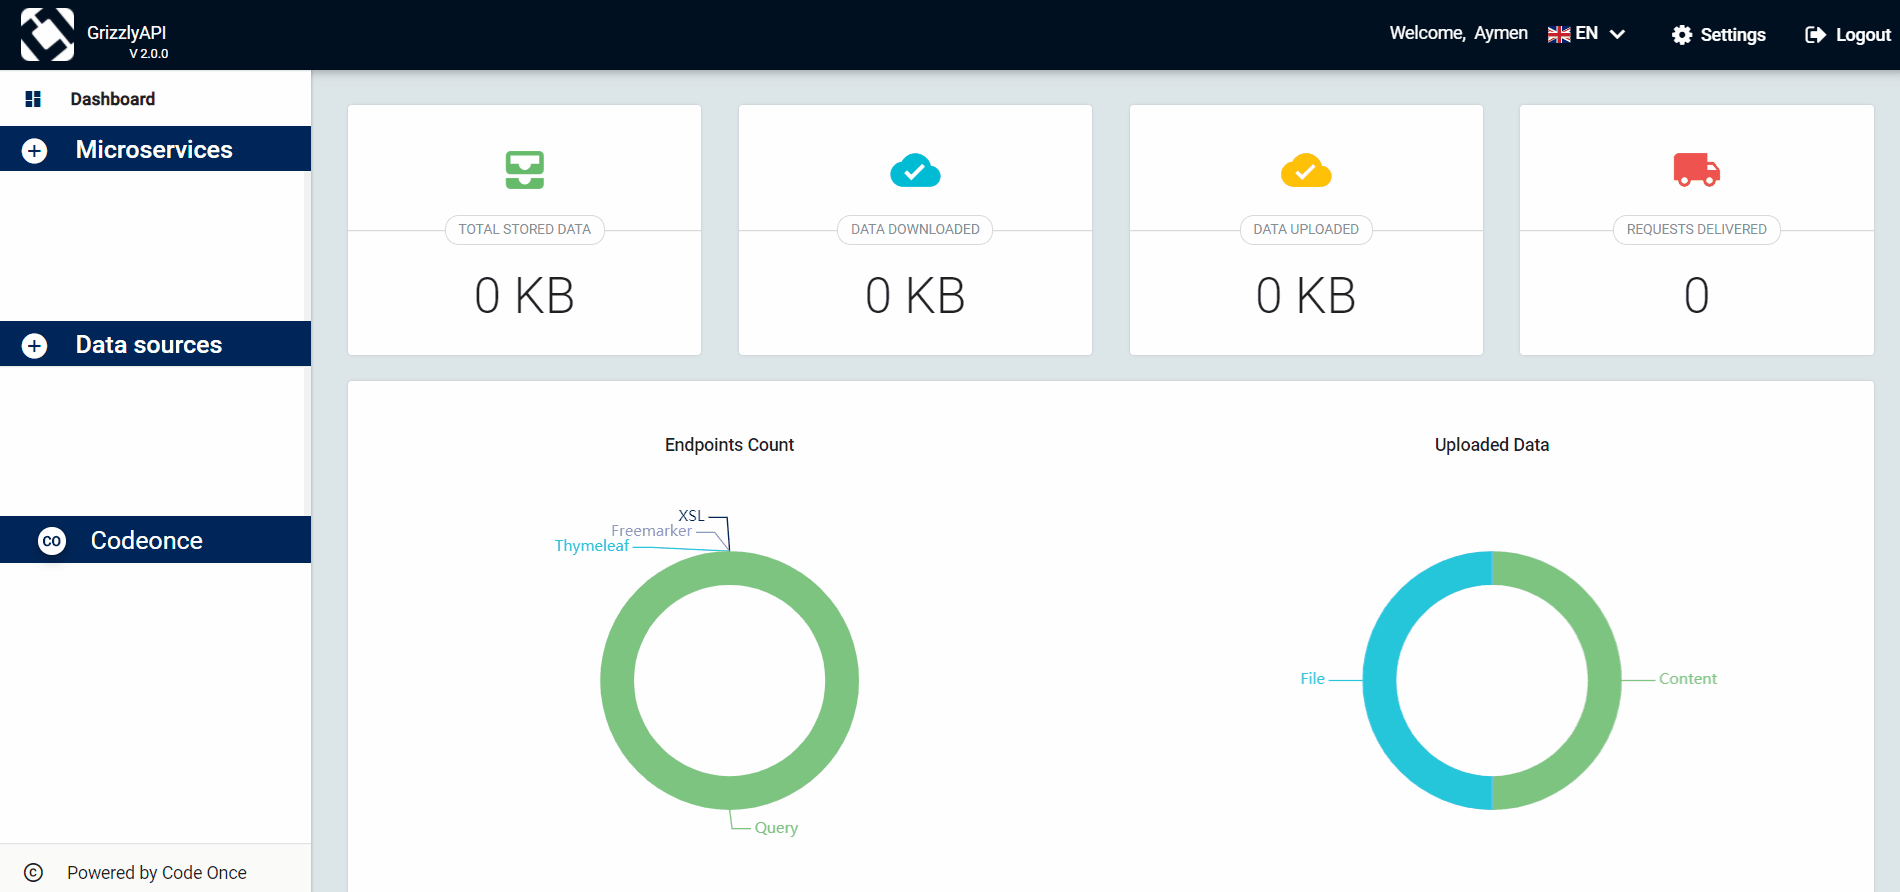
Task: Click the DATA UPLOADED label pill
Action: pyautogui.click(x=1306, y=229)
